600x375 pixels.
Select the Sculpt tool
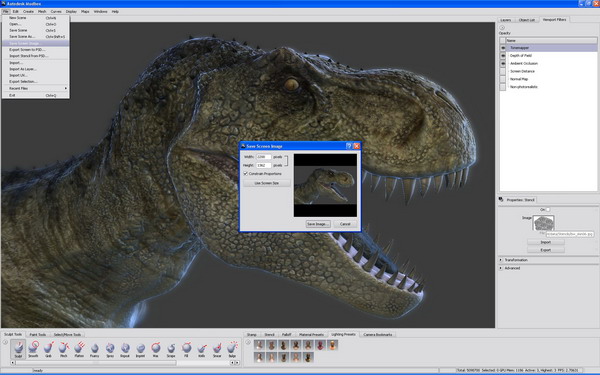[18, 349]
